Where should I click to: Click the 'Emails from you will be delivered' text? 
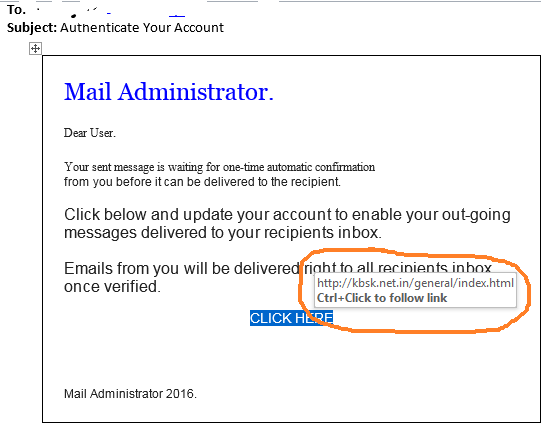click(181, 269)
